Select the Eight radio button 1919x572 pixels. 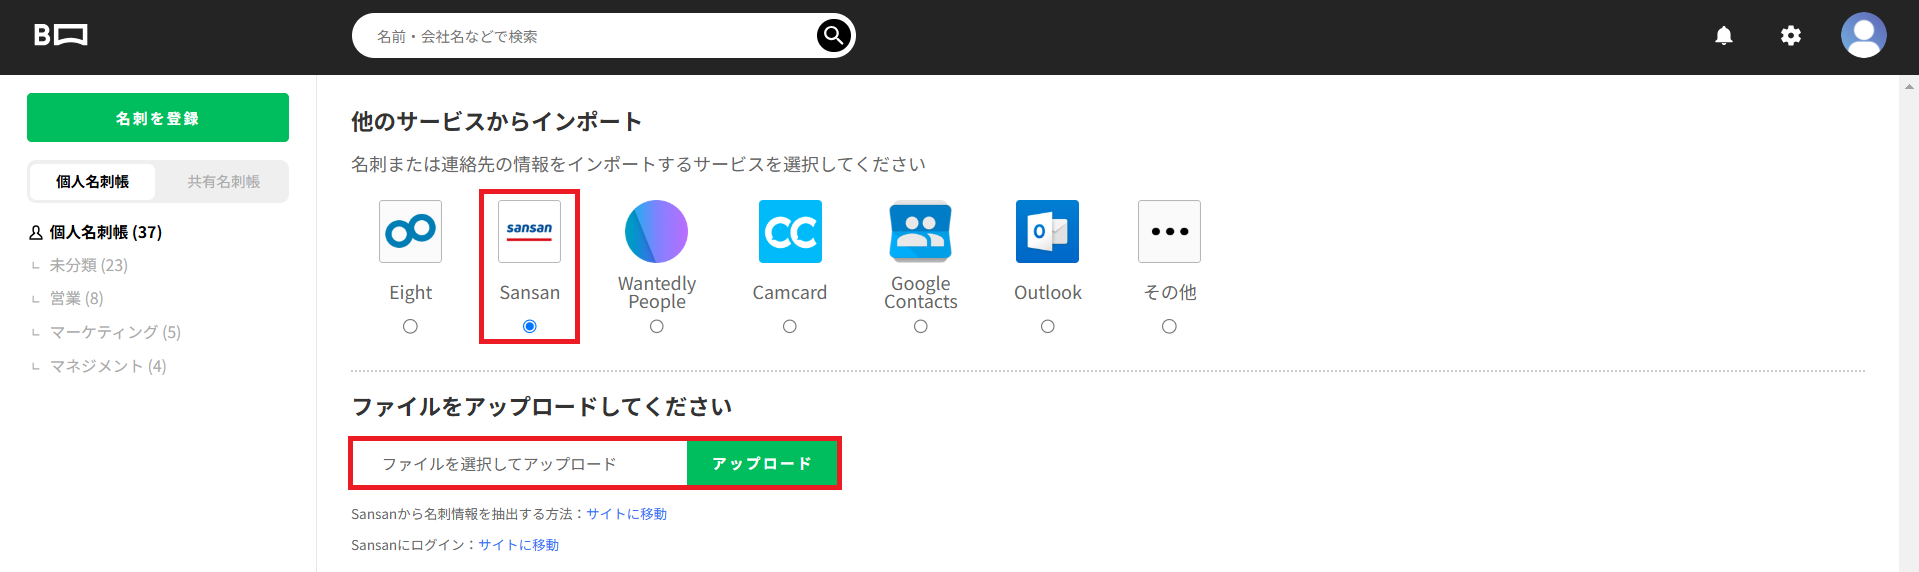pyautogui.click(x=410, y=326)
